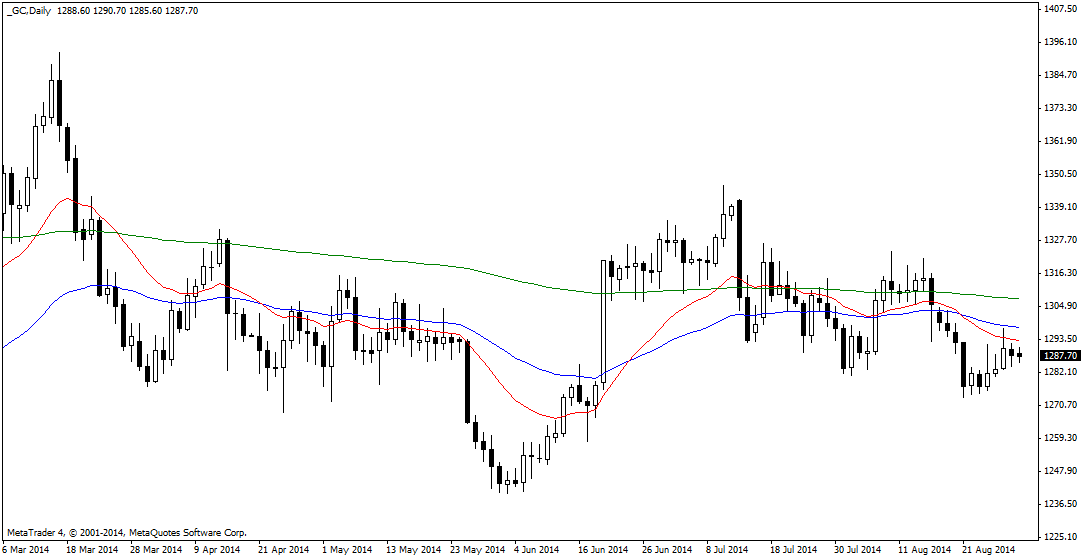Click the 21 Apr 2014 date label
Image resolution: width=1081 pixels, height=558 pixels.
pos(283,550)
